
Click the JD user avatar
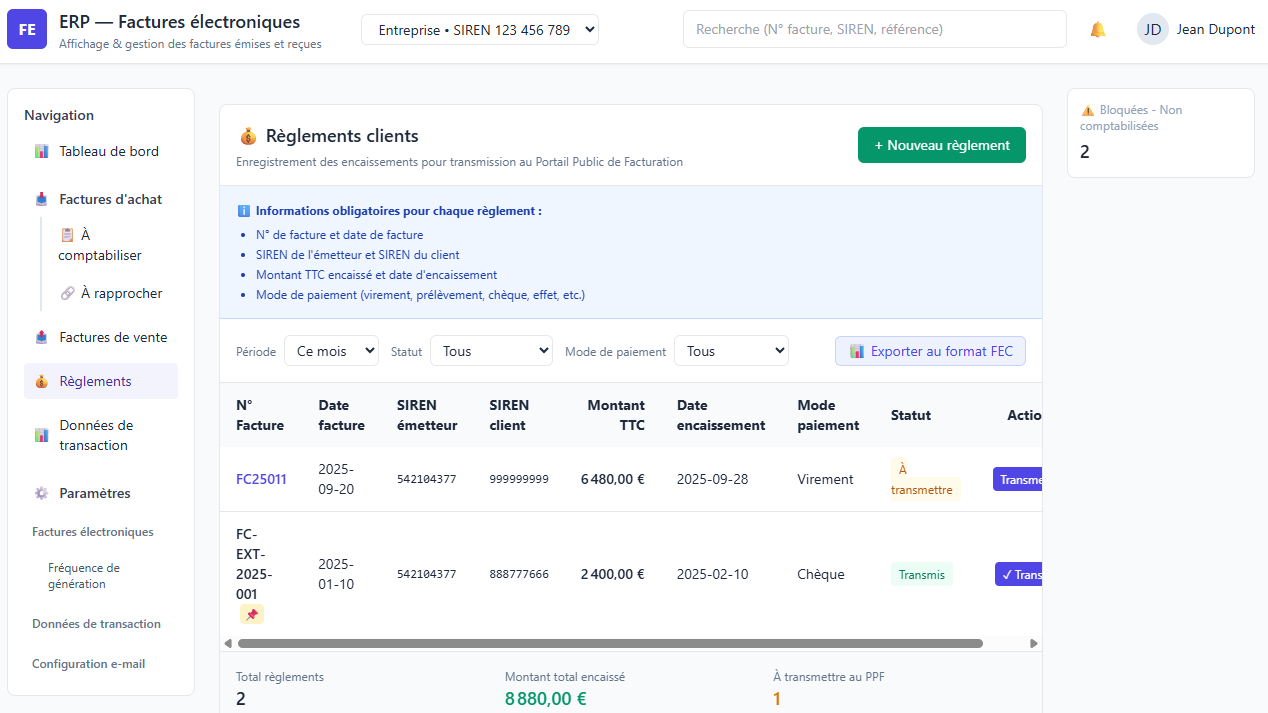point(1153,29)
